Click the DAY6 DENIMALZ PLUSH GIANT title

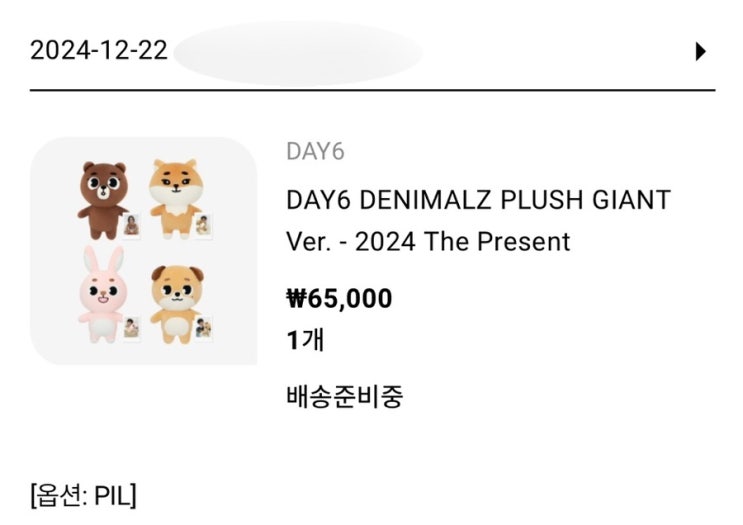coord(478,200)
